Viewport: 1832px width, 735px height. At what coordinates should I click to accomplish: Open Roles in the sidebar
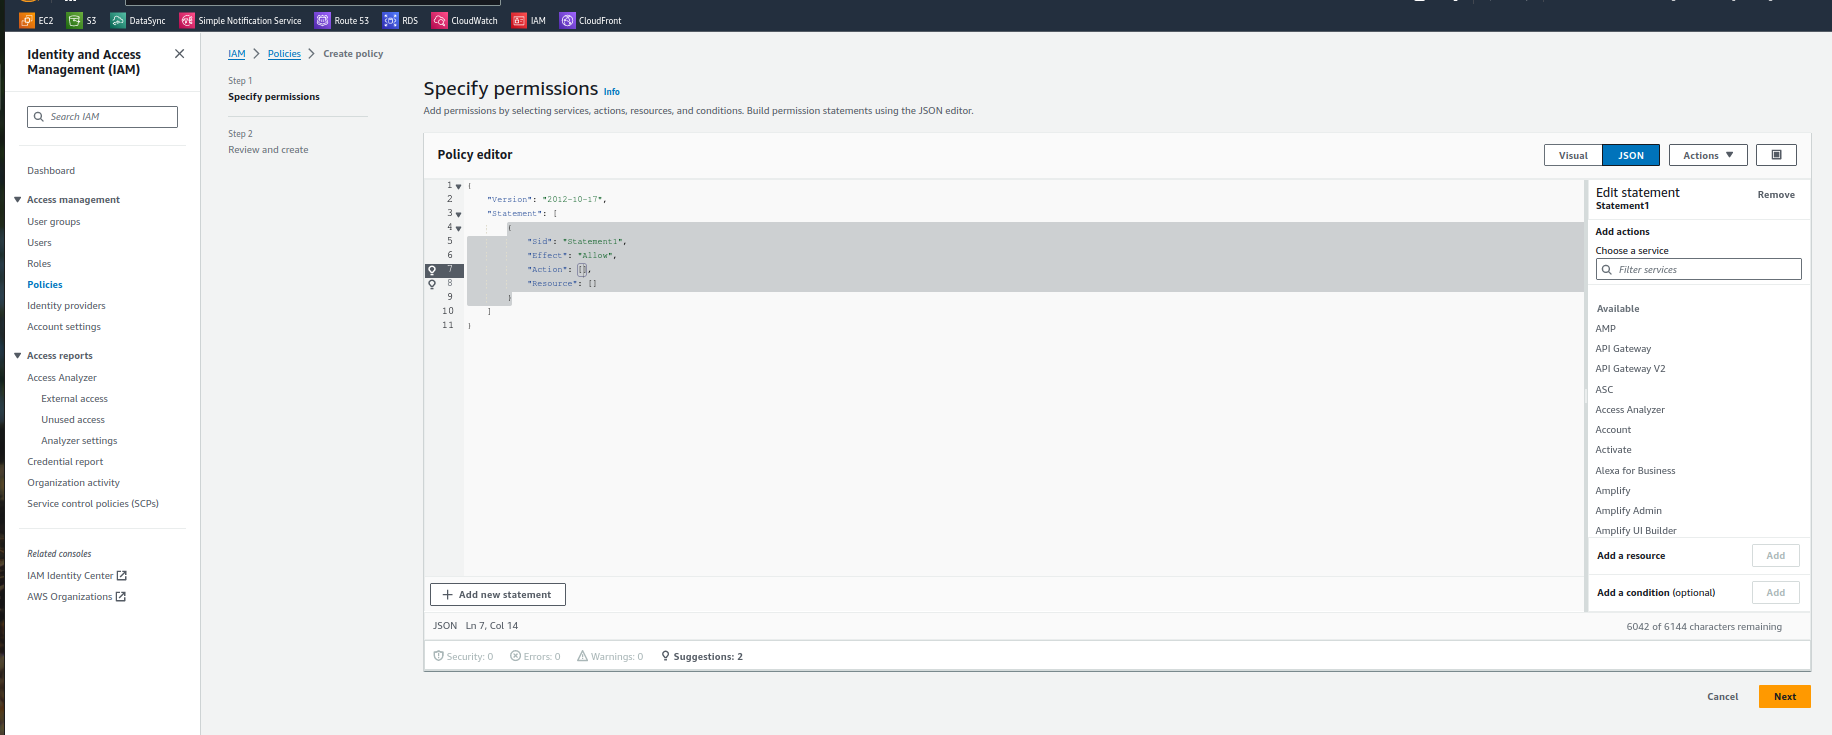(39, 264)
